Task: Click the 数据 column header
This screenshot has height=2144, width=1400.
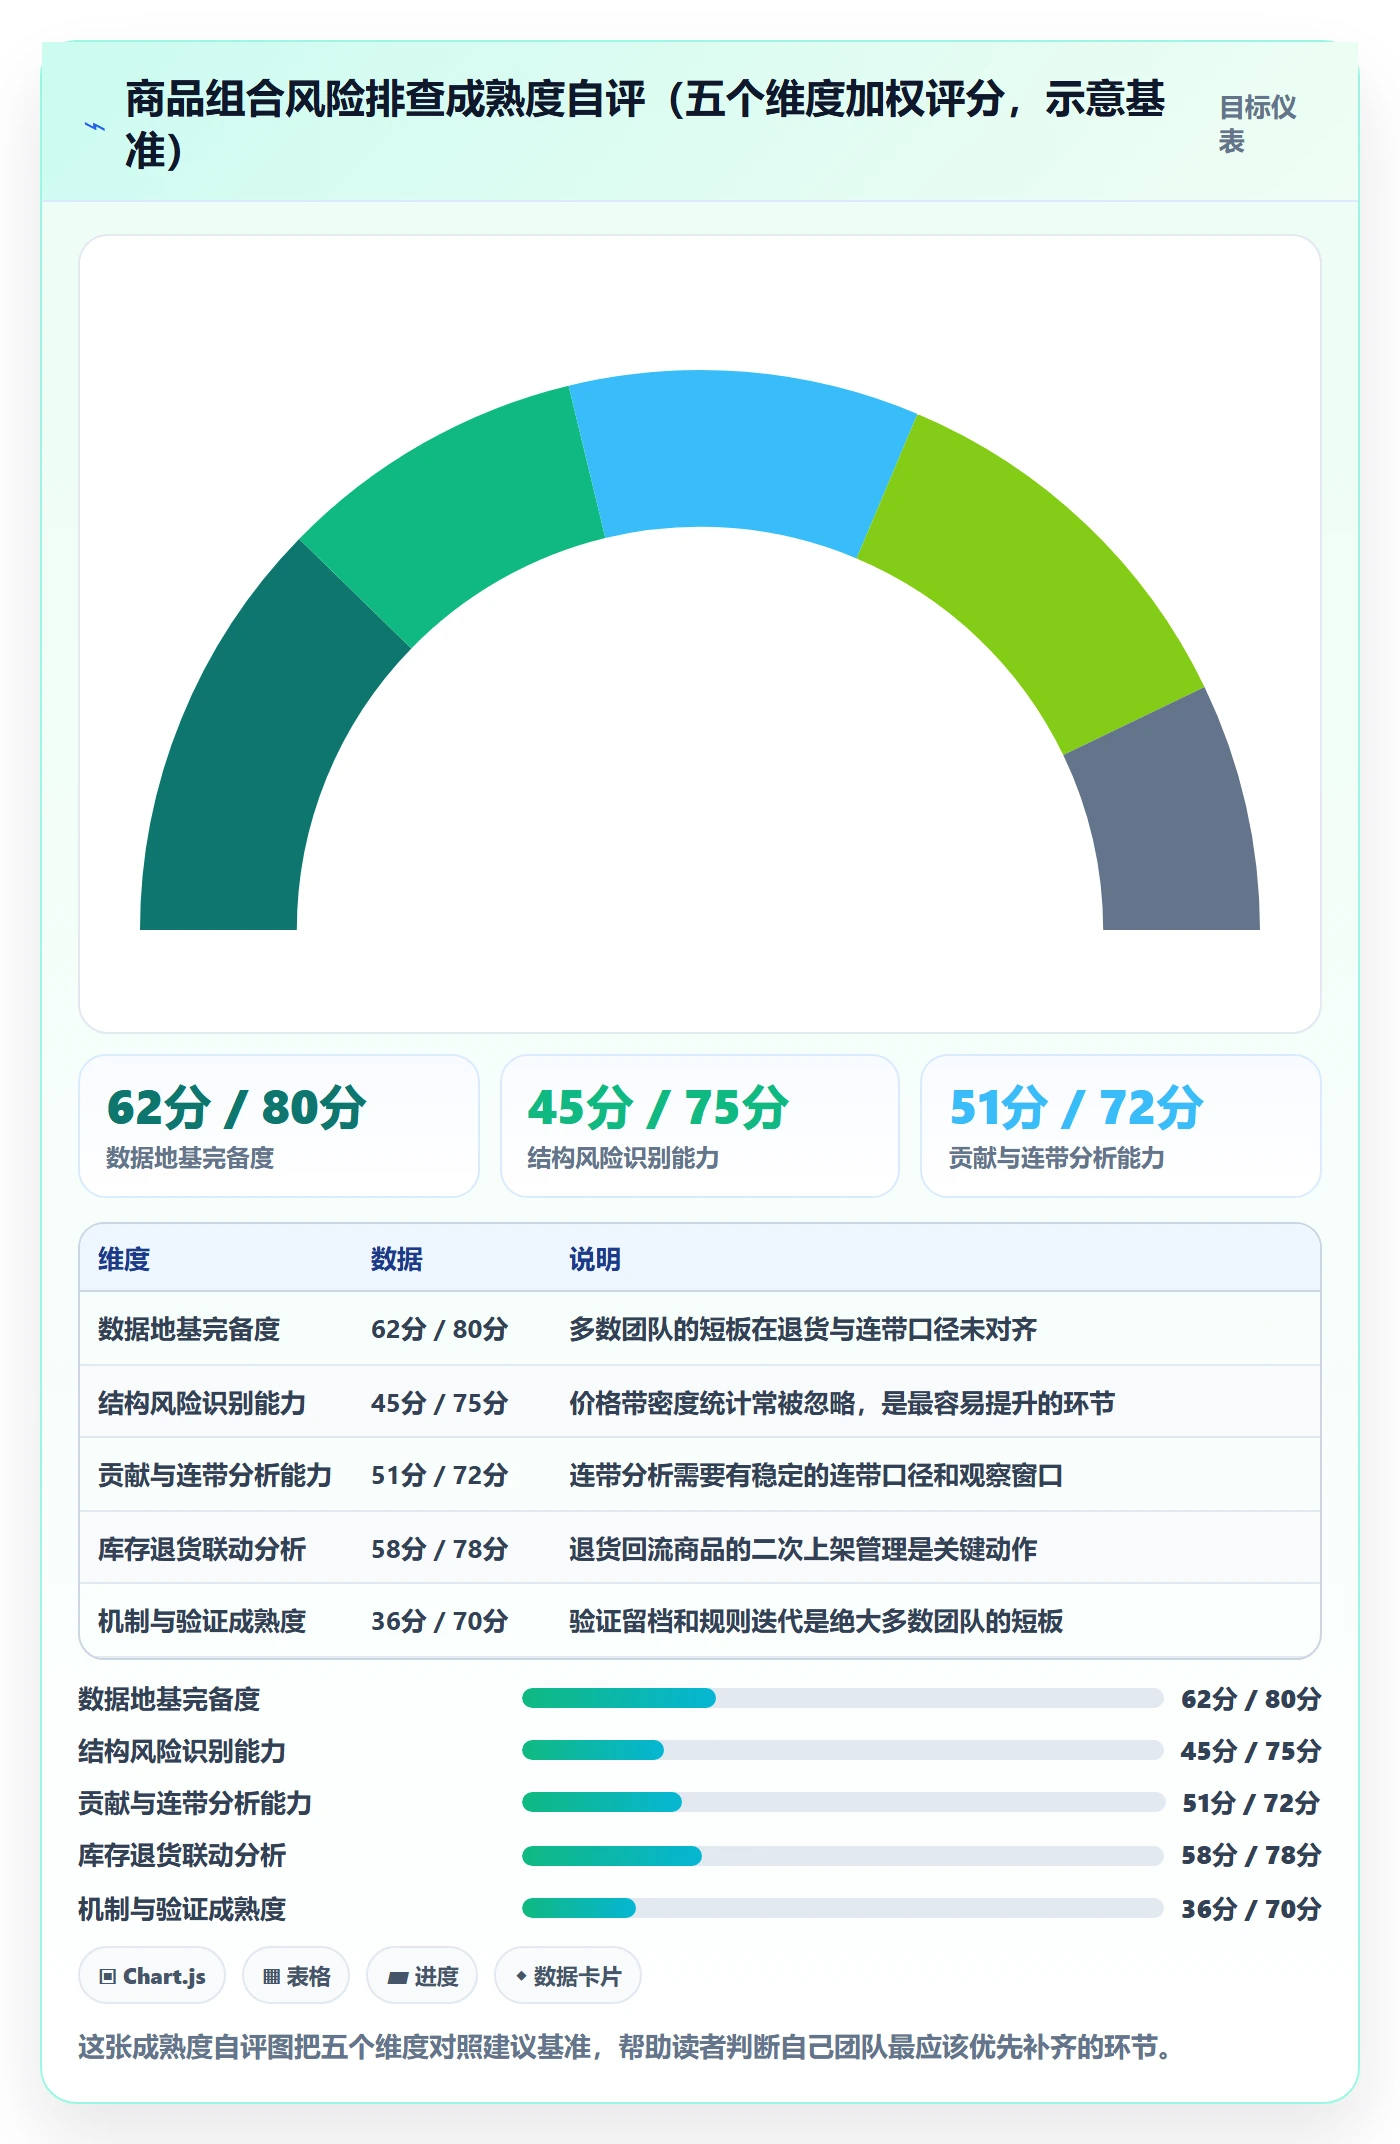Action: pyautogui.click(x=397, y=1259)
